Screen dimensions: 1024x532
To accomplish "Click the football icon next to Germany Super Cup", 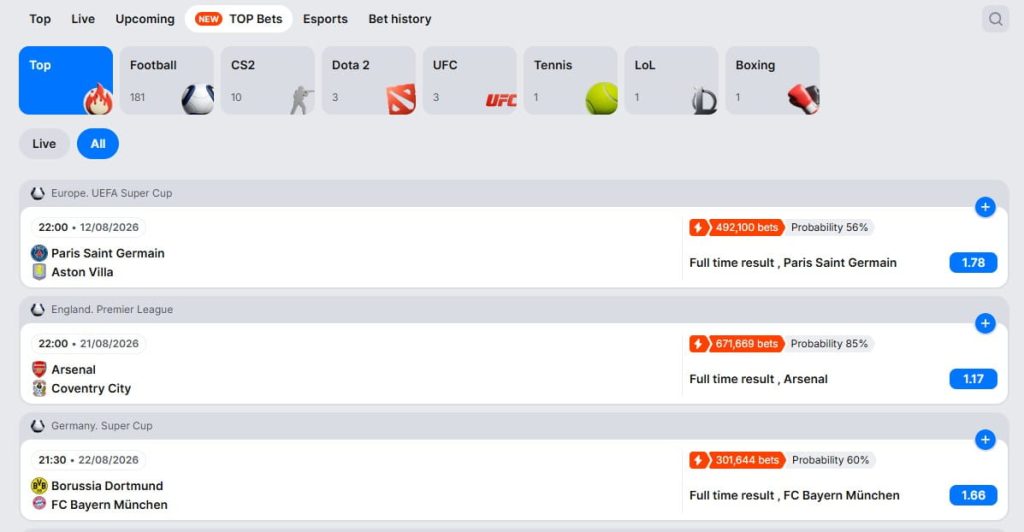I will (x=38, y=426).
